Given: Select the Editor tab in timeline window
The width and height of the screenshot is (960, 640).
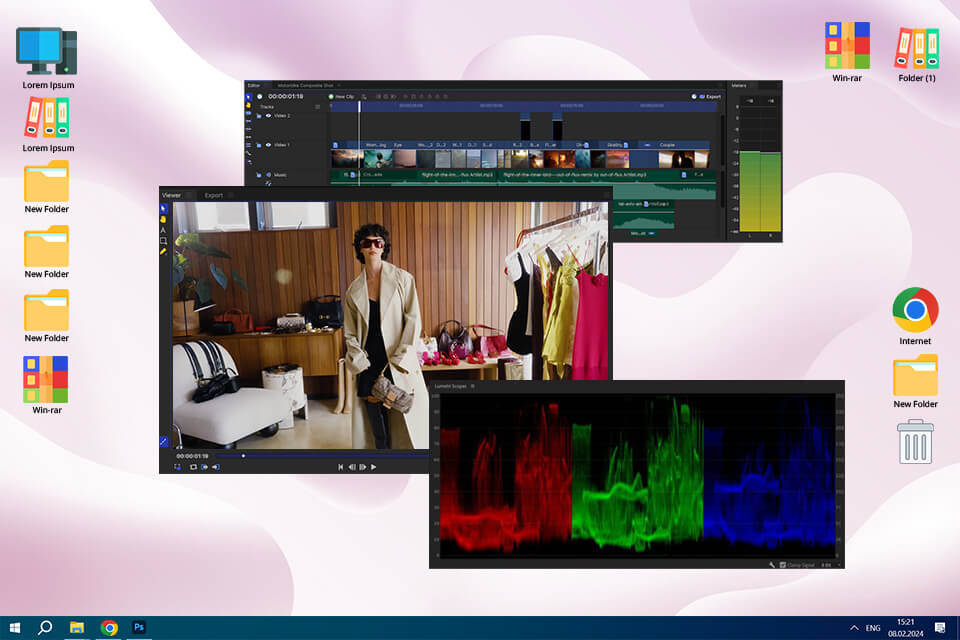Looking at the screenshot, I should (253, 85).
